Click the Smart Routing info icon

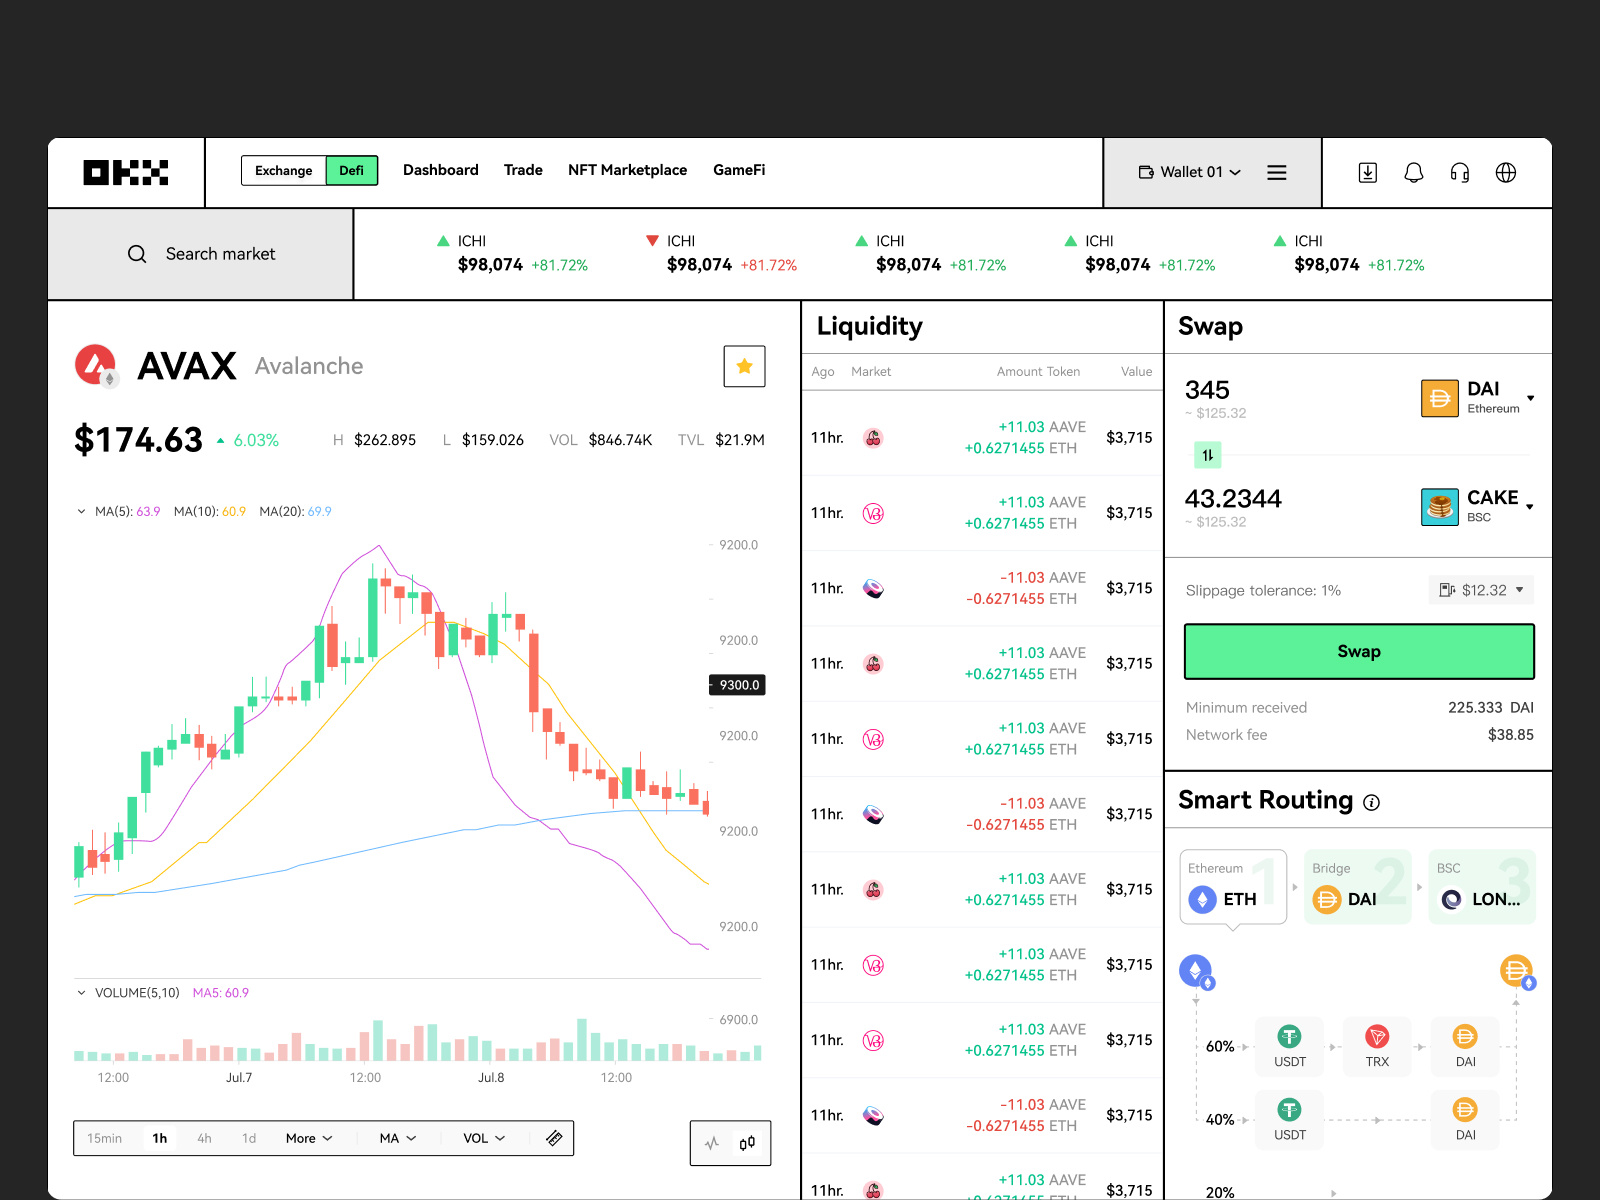(1372, 802)
